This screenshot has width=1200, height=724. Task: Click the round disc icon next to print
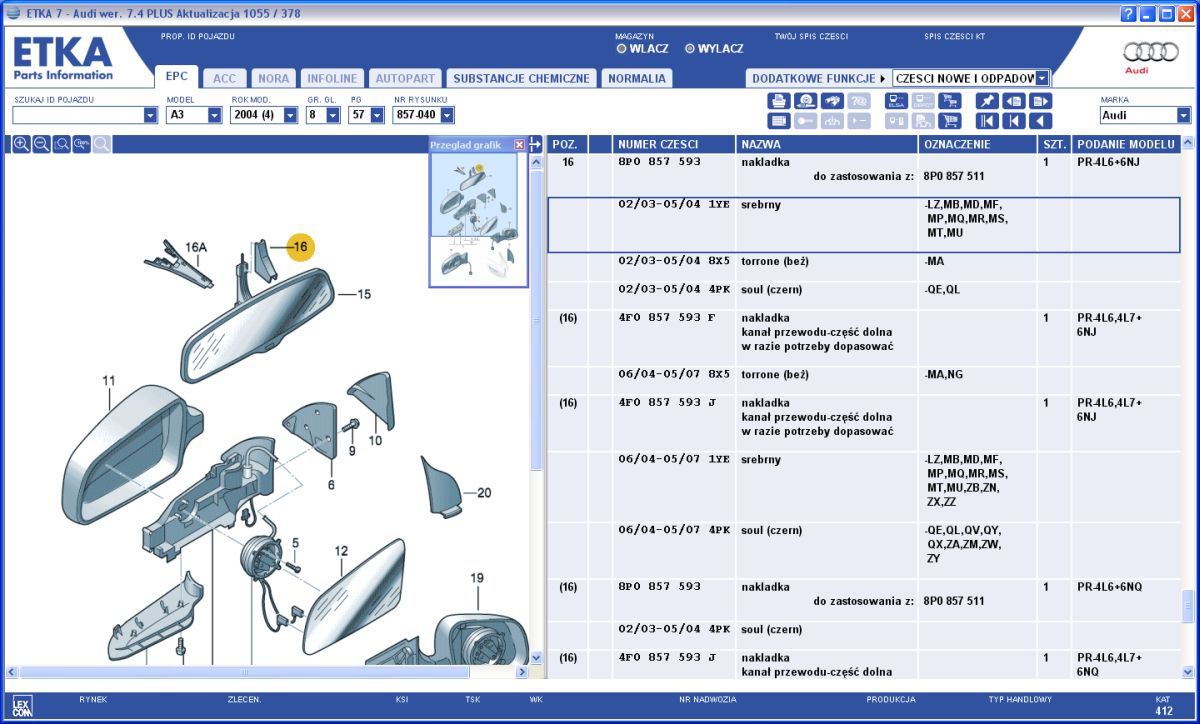pyautogui.click(x=805, y=101)
